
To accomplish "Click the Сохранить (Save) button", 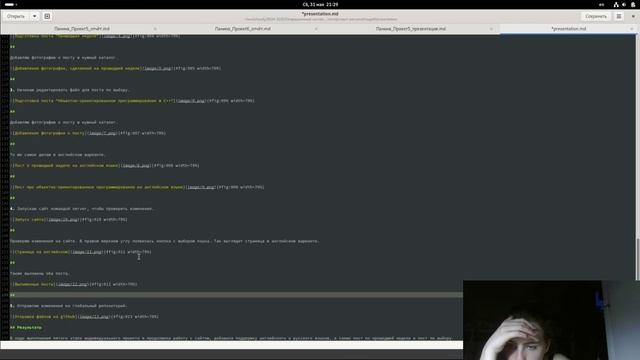I will pyautogui.click(x=596, y=16).
